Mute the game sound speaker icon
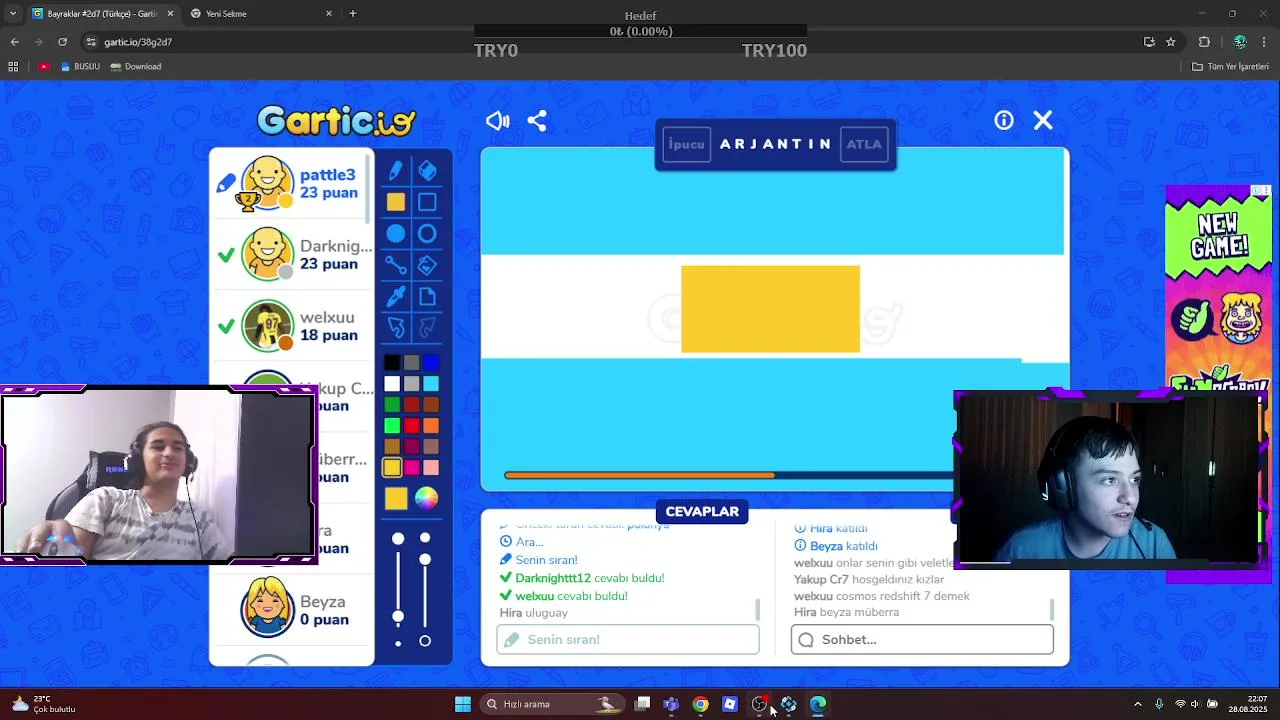 [x=497, y=121]
